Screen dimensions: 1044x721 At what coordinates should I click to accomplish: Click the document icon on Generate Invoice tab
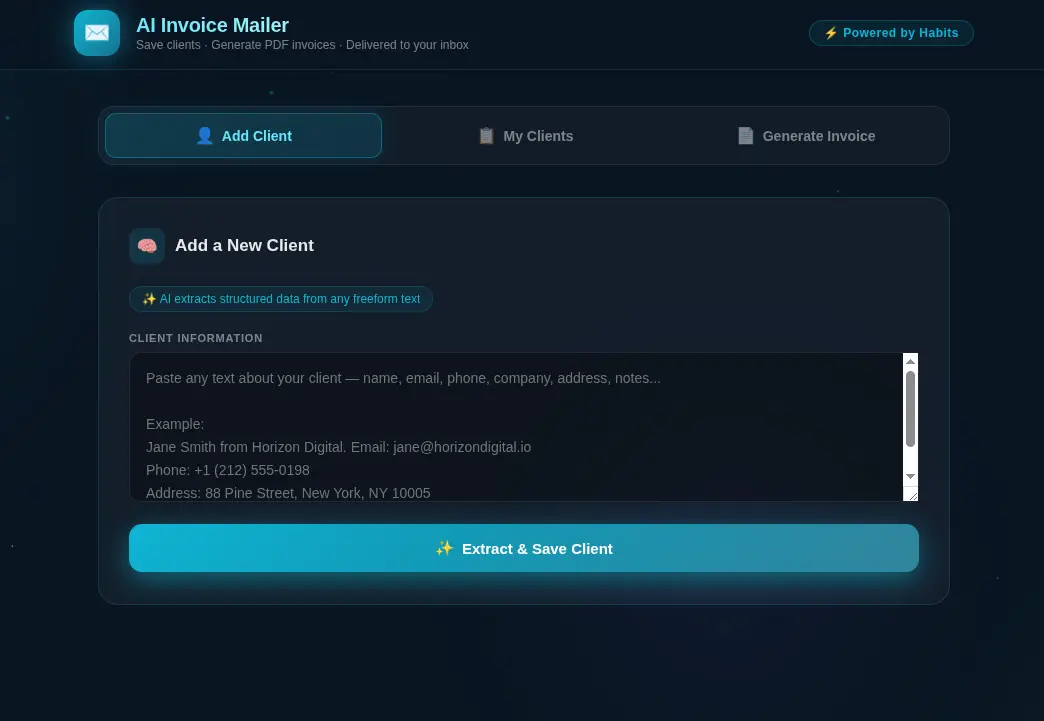point(746,136)
